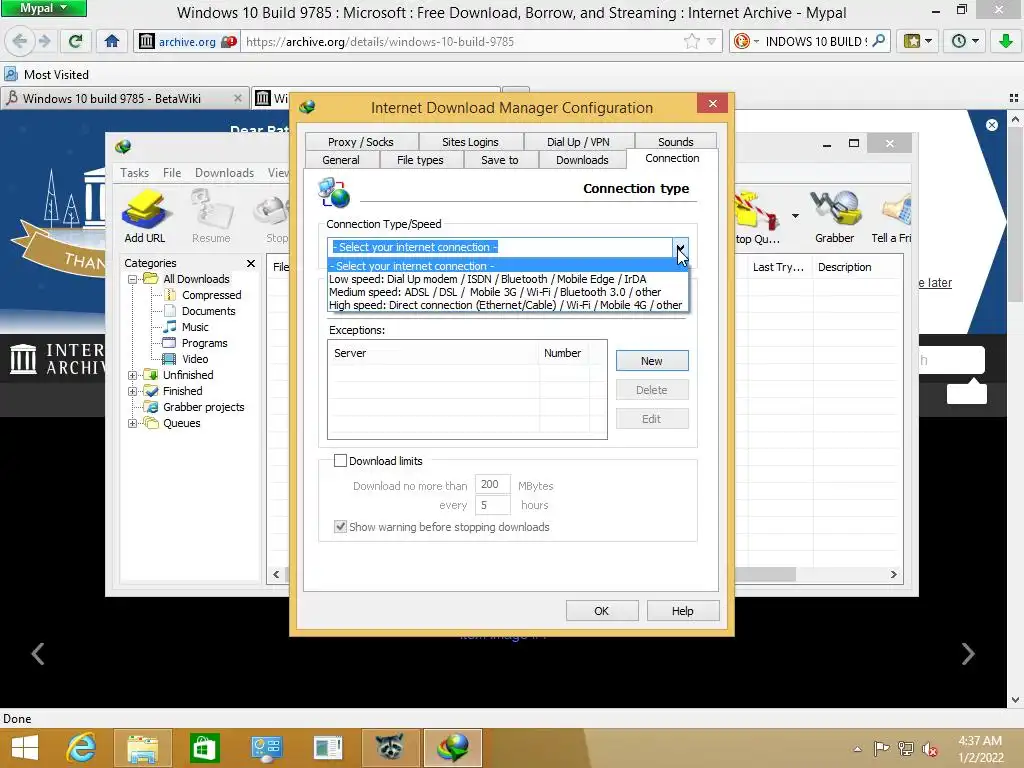The height and width of the screenshot is (768, 1024).
Task: Click the IDM list horizontal scrollbar right arrow
Action: 893,575
